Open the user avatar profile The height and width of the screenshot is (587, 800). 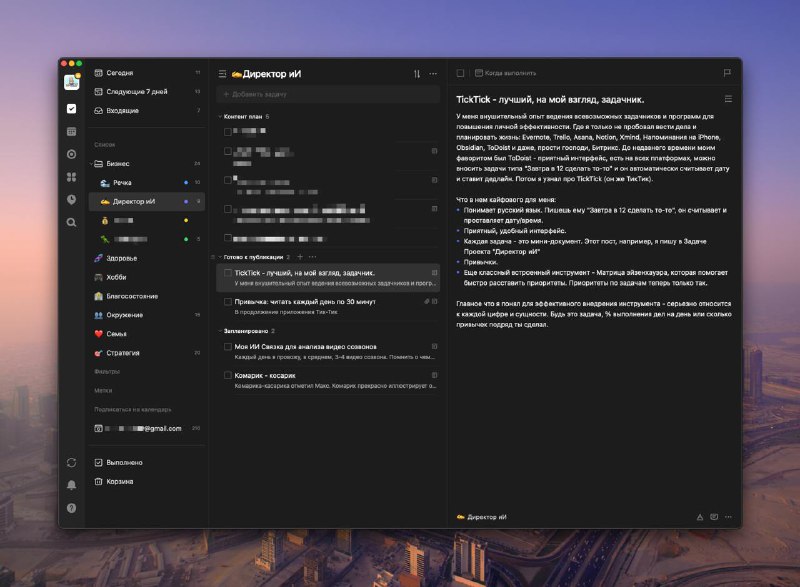(x=71, y=82)
